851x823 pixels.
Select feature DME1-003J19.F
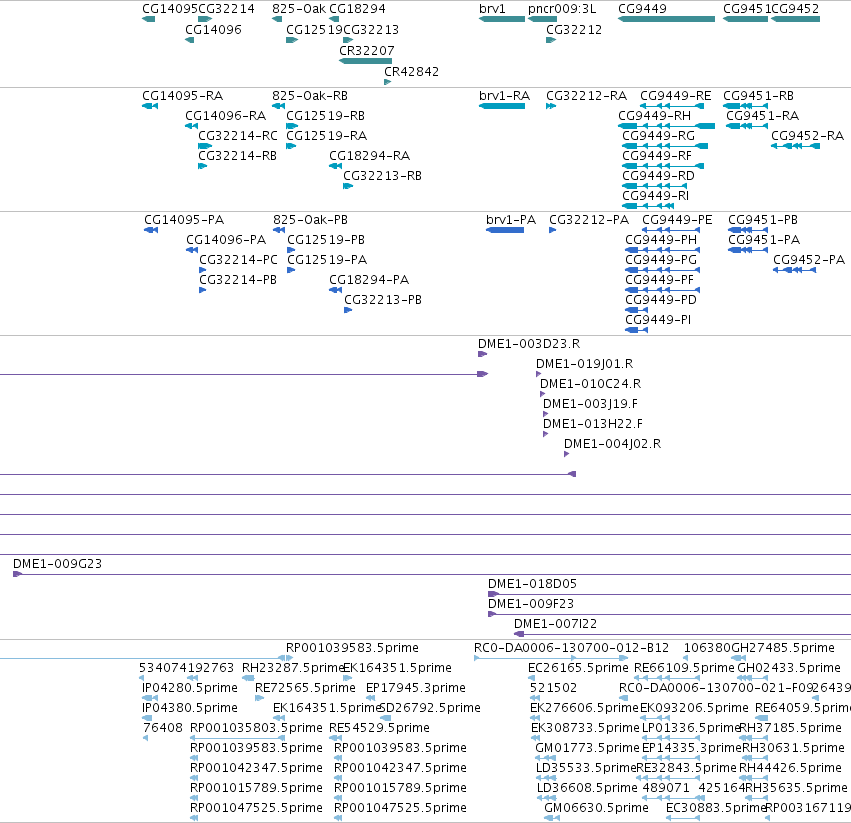(590, 404)
